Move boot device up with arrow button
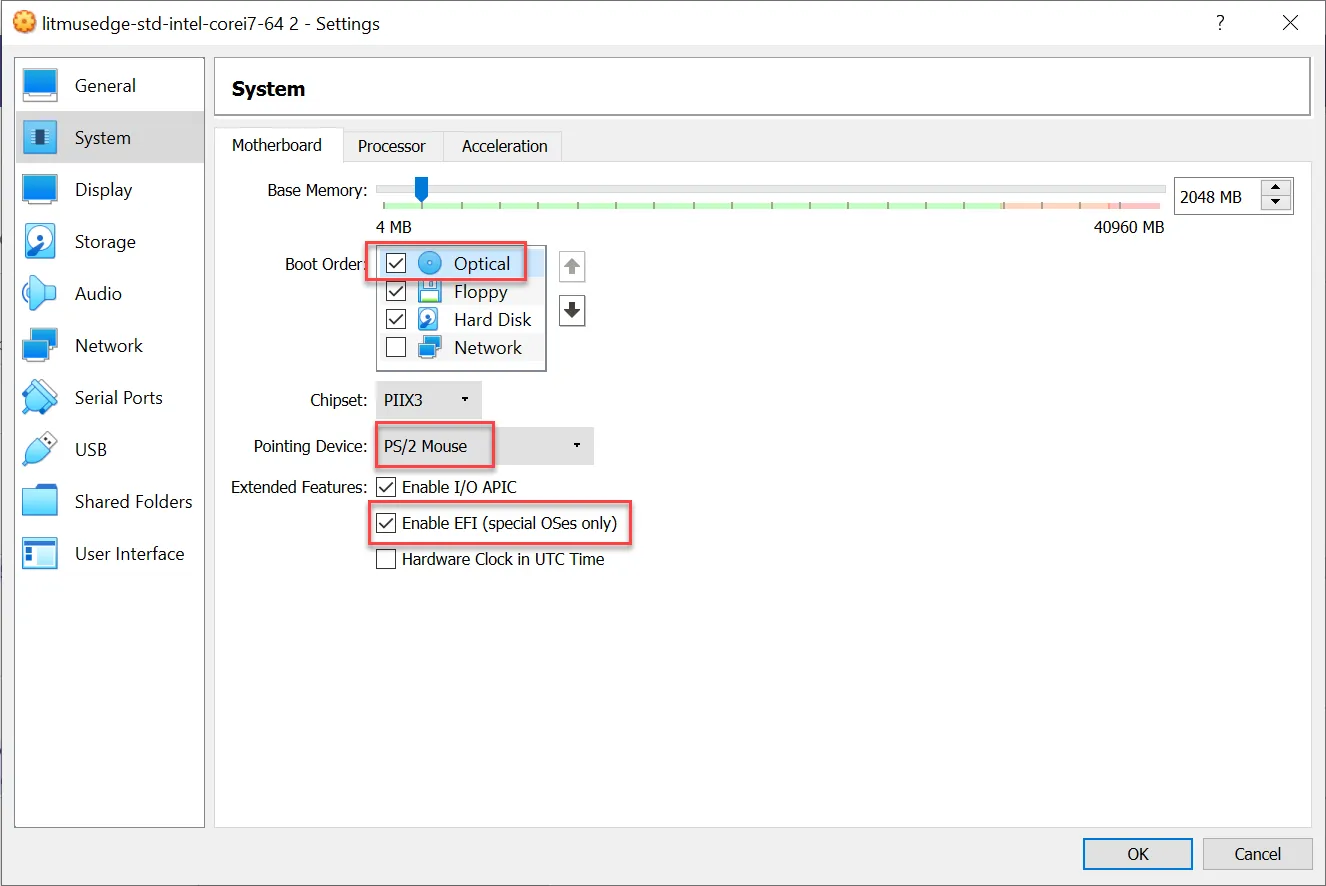 572,267
